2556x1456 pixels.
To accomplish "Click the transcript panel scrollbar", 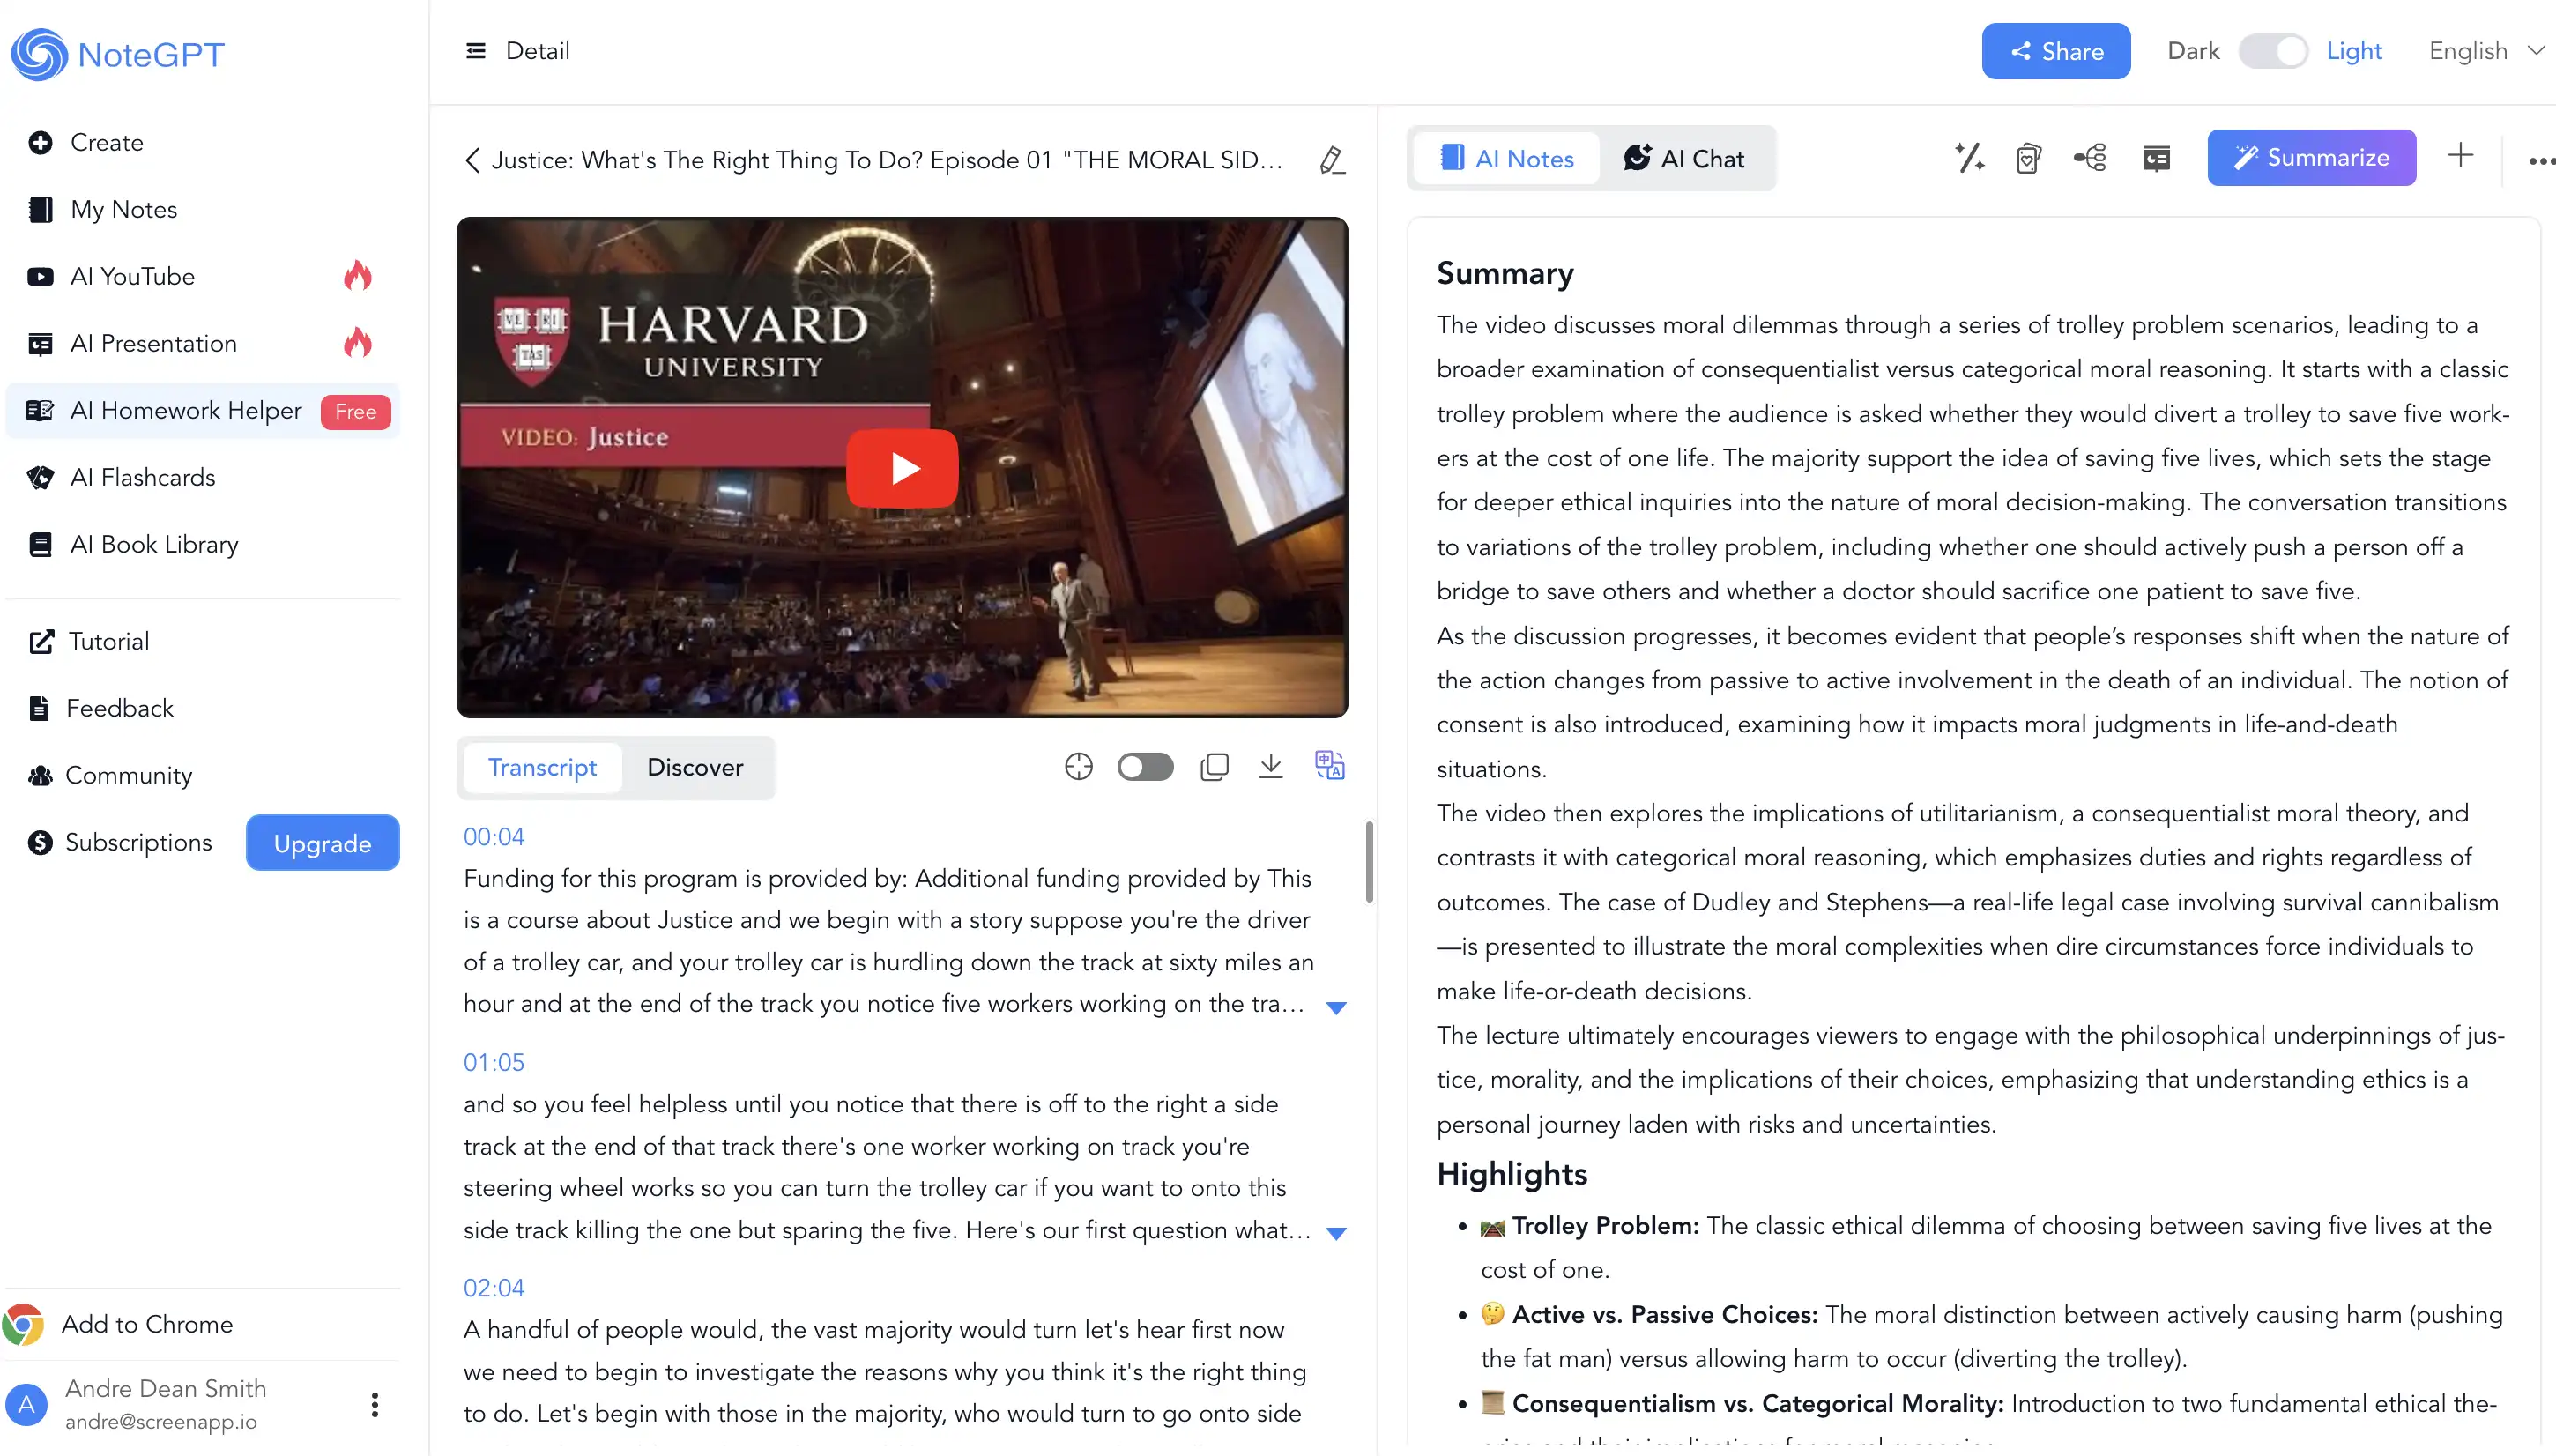I will [1368, 862].
